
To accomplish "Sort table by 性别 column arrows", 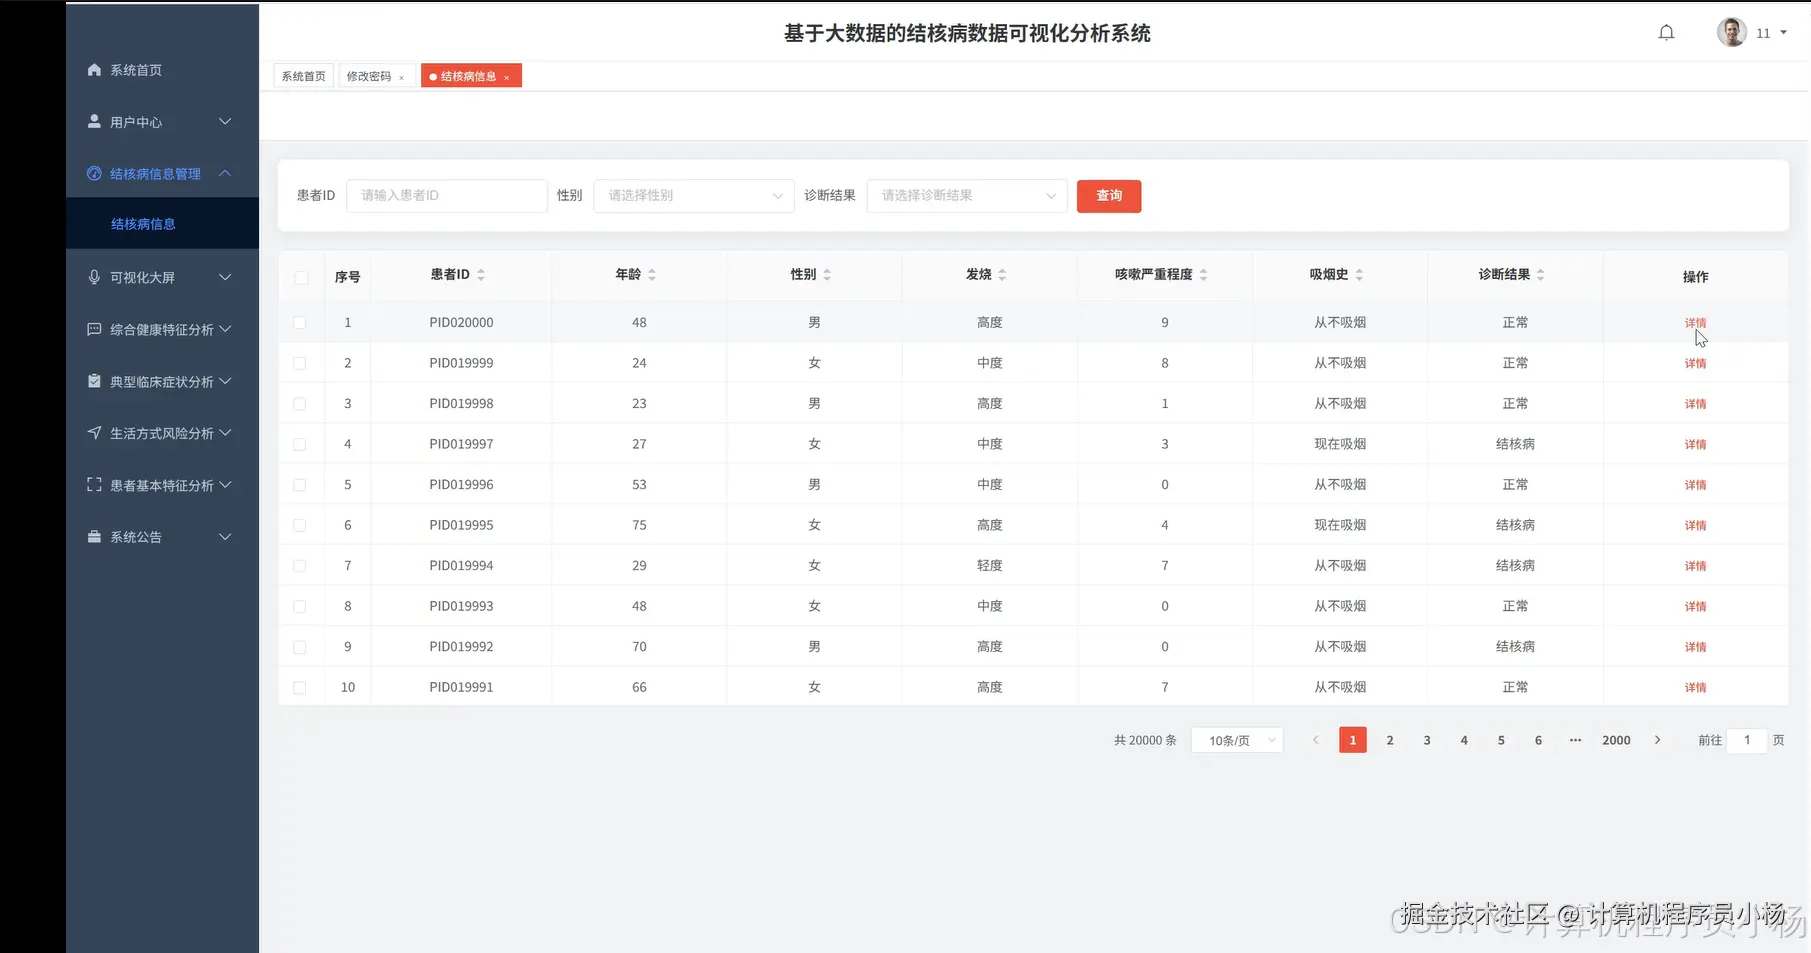I will click(827, 275).
